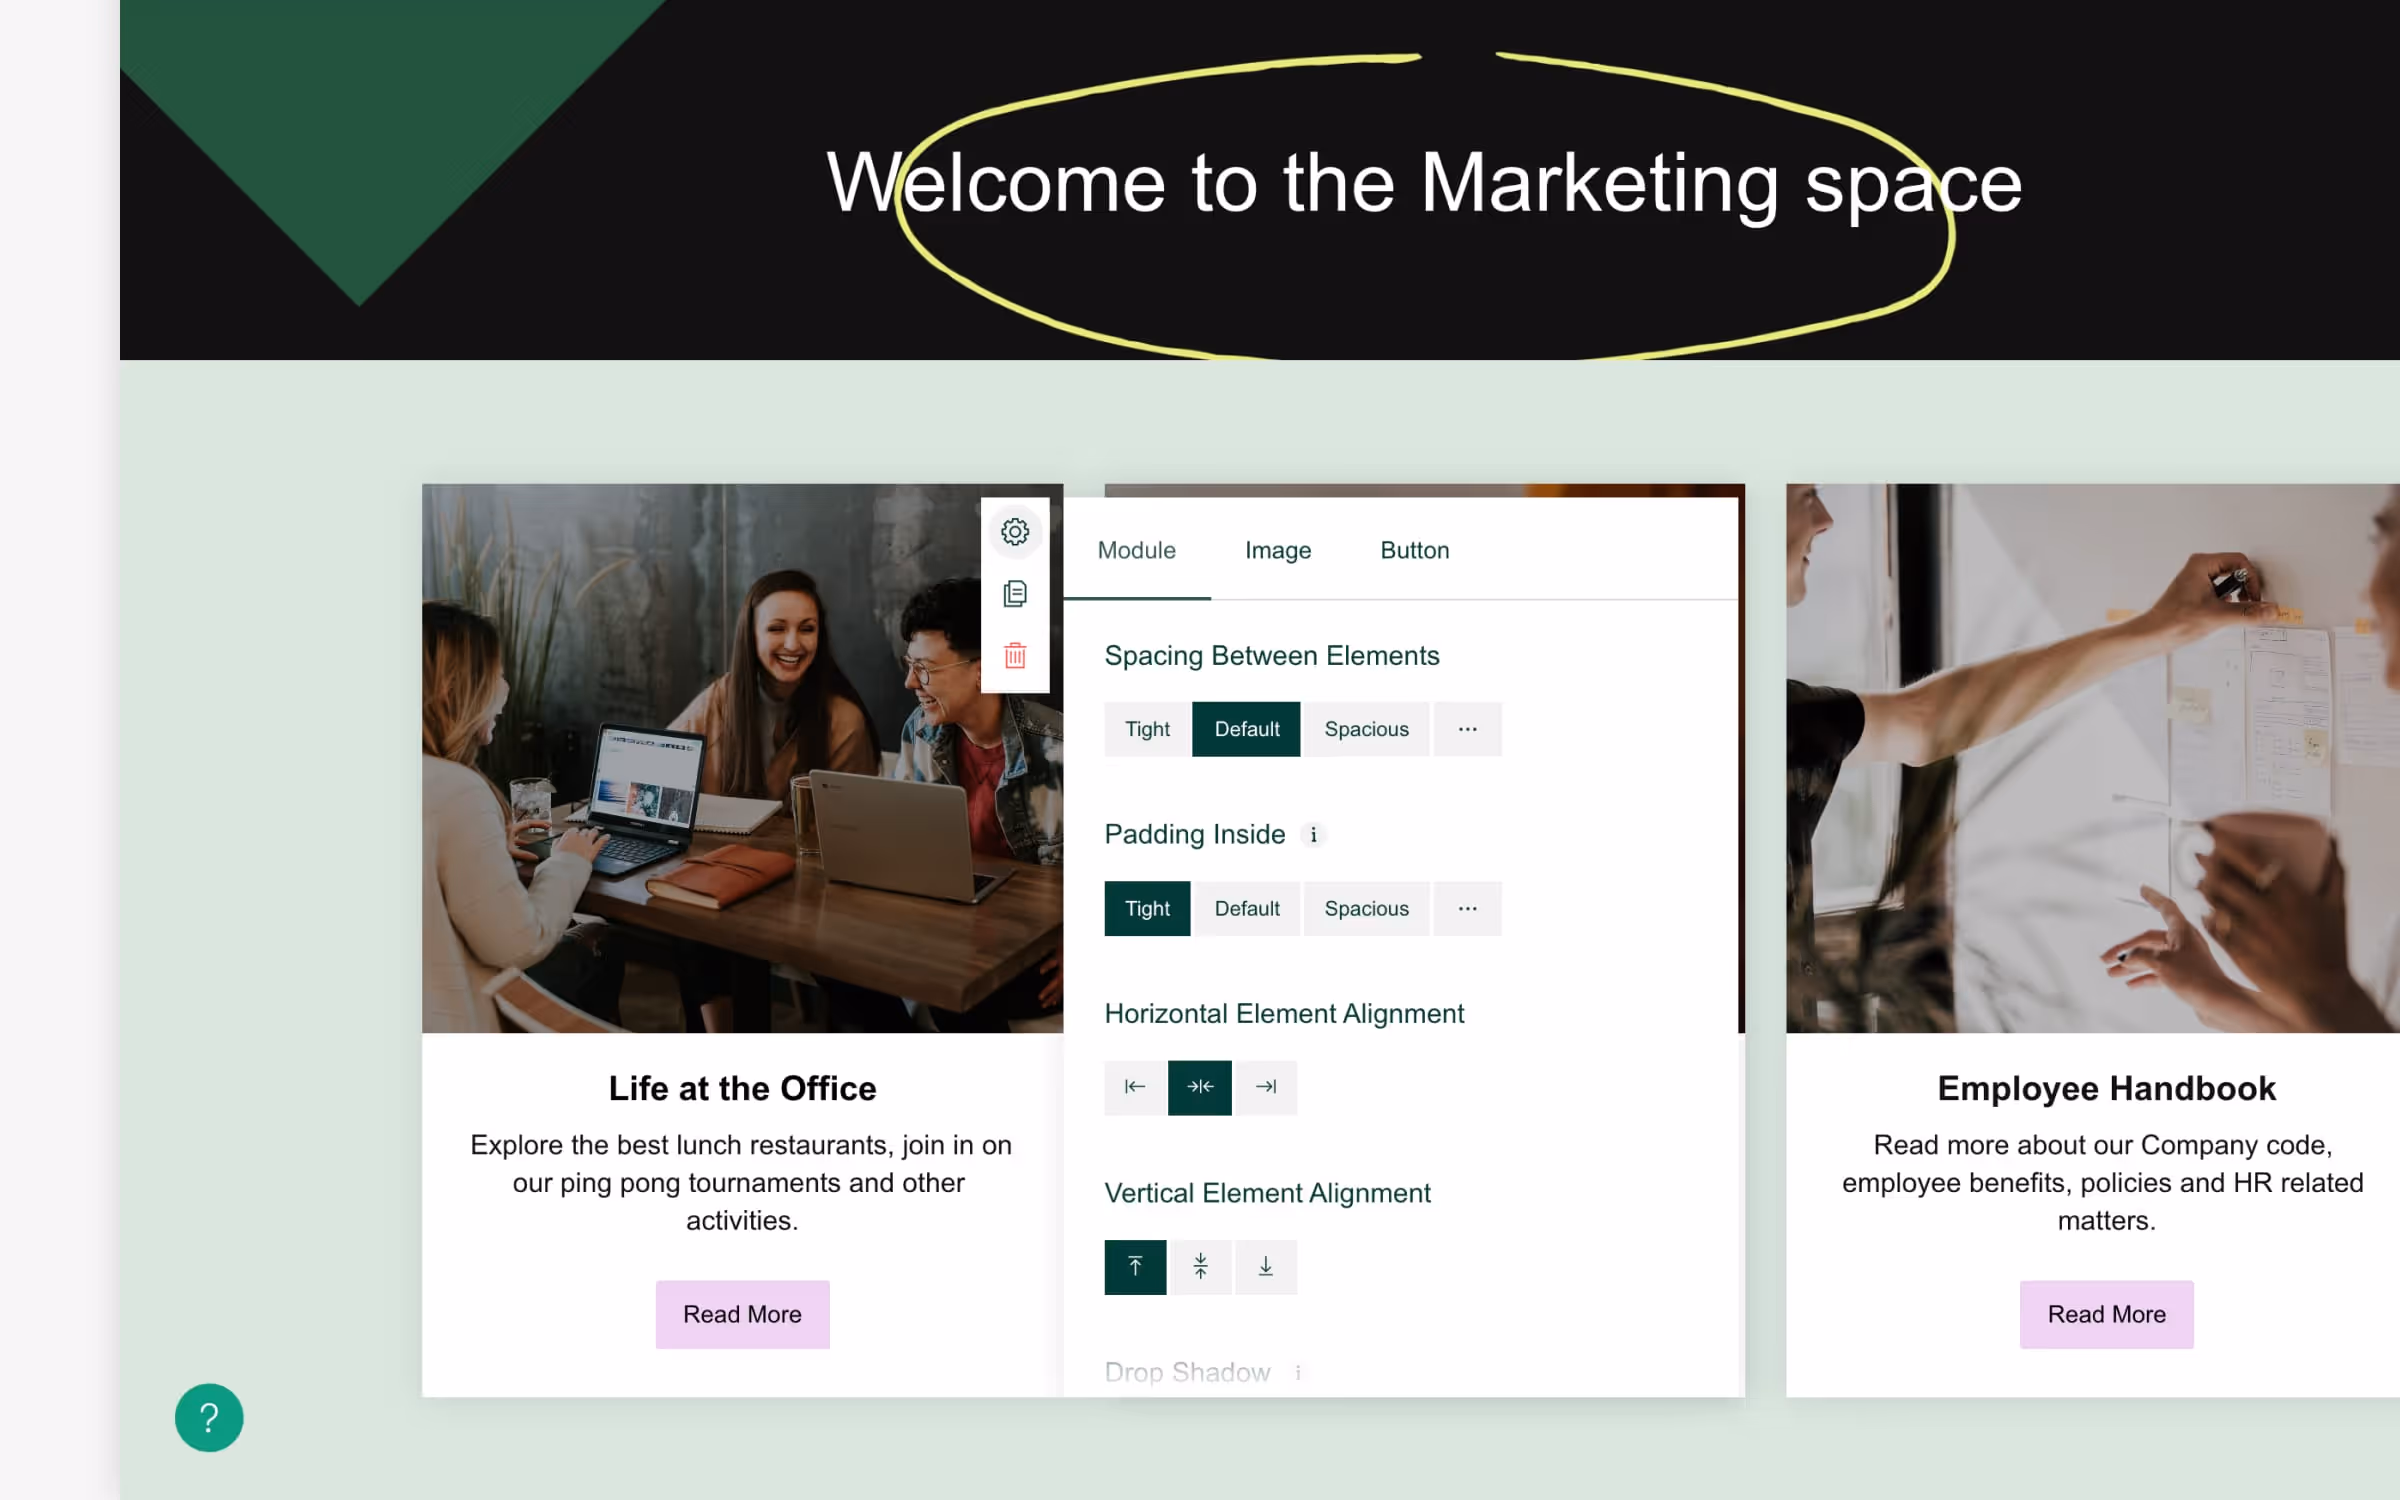The image size is (2400, 1500).
Task: Click Read More under Life at the Office
Action: [x=742, y=1314]
